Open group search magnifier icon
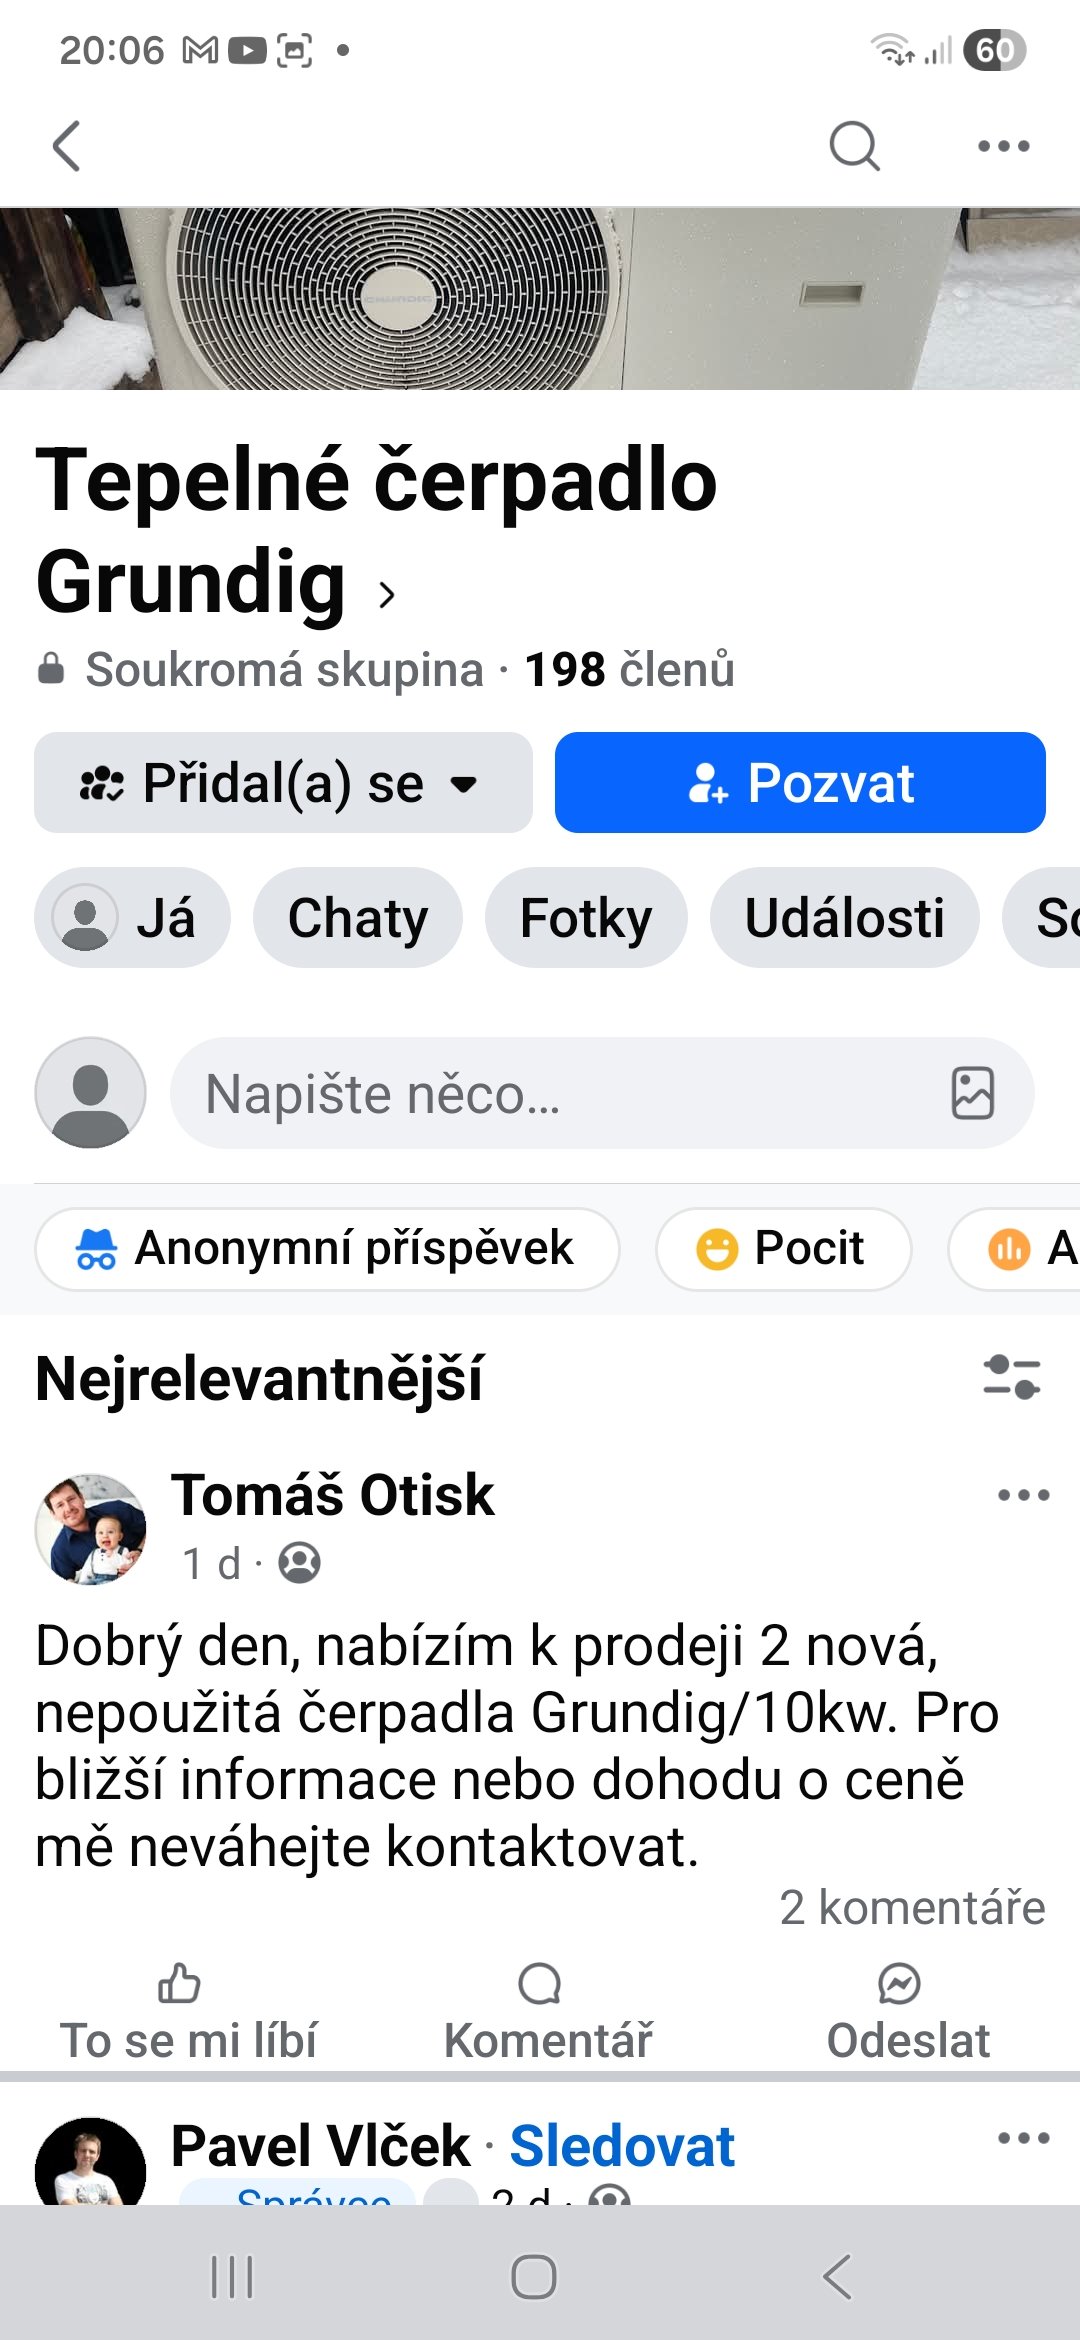This screenshot has width=1080, height=2340. 854,146
